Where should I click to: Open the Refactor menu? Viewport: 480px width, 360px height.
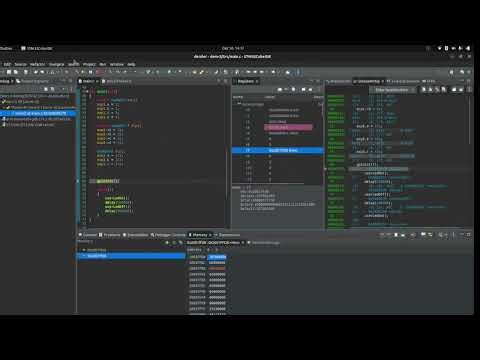37,64
